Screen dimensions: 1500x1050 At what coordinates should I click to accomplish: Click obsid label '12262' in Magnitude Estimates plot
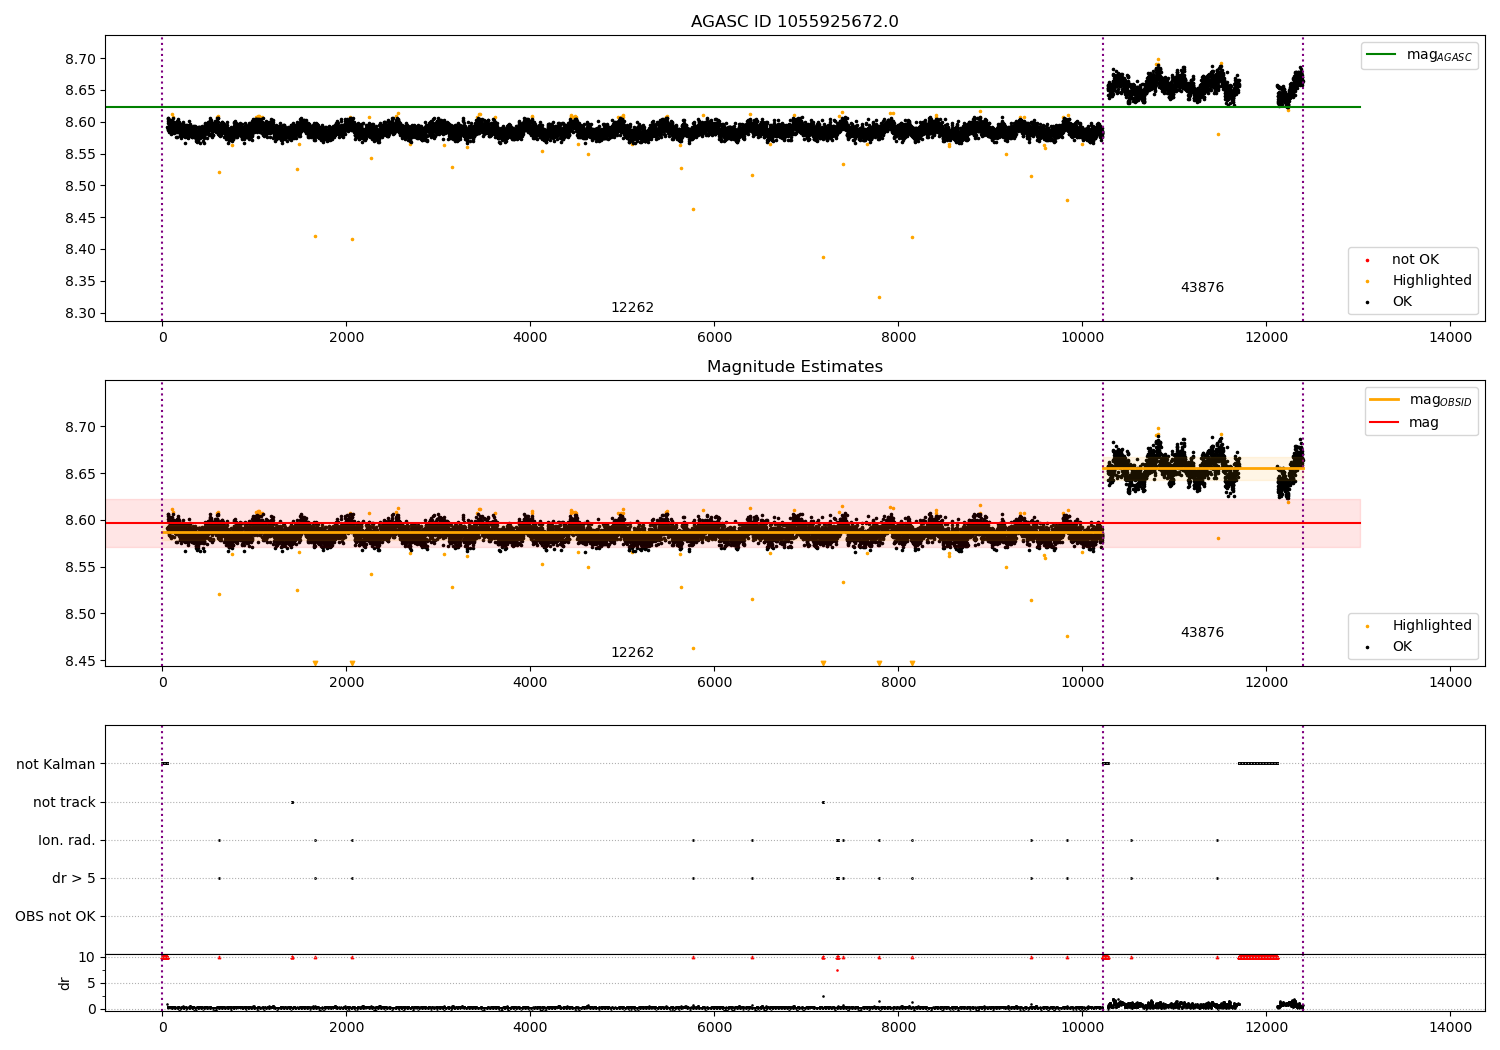tap(632, 653)
